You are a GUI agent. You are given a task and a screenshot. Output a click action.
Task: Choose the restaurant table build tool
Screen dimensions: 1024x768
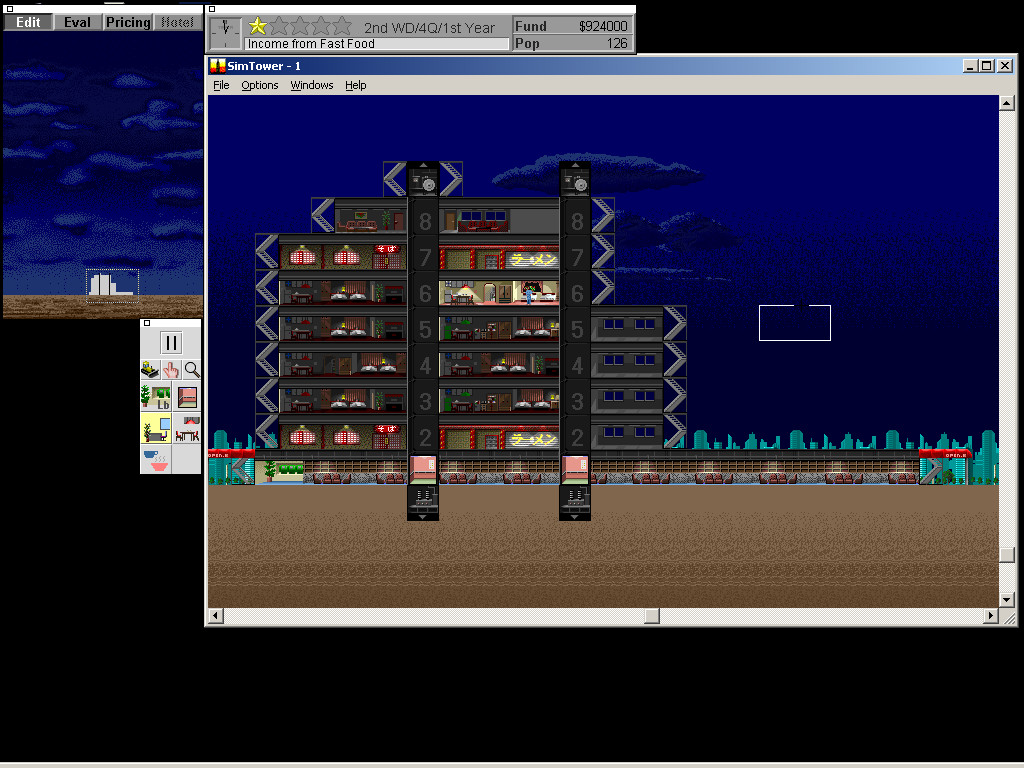pos(187,428)
